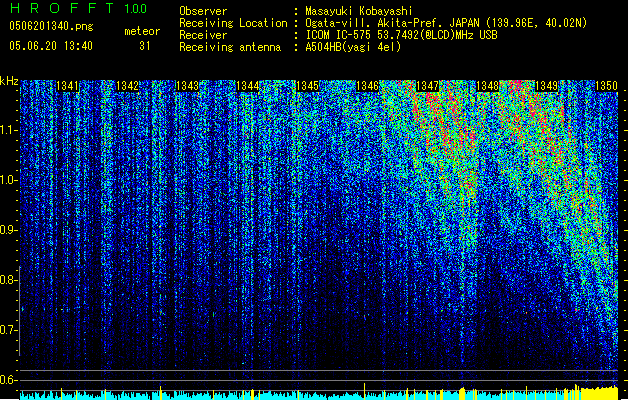Click the Receiving Location label
629x400 pixels.
[233, 23]
